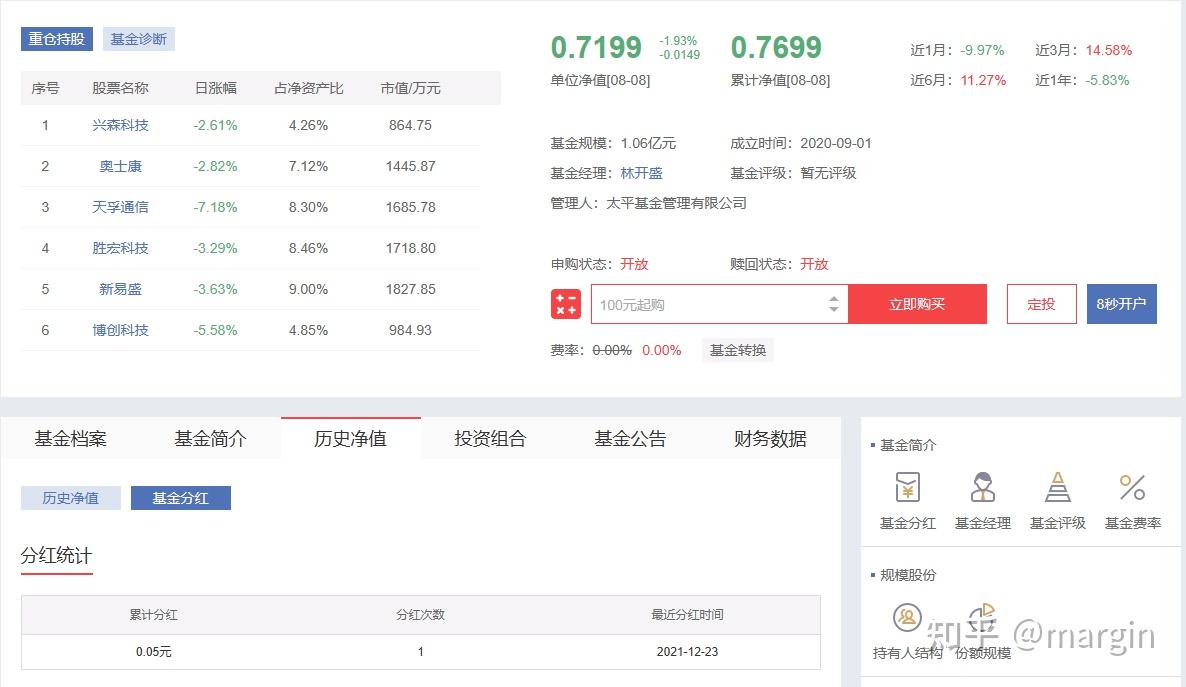
Task: Click the 立即购买 buy button
Action: [x=917, y=304]
